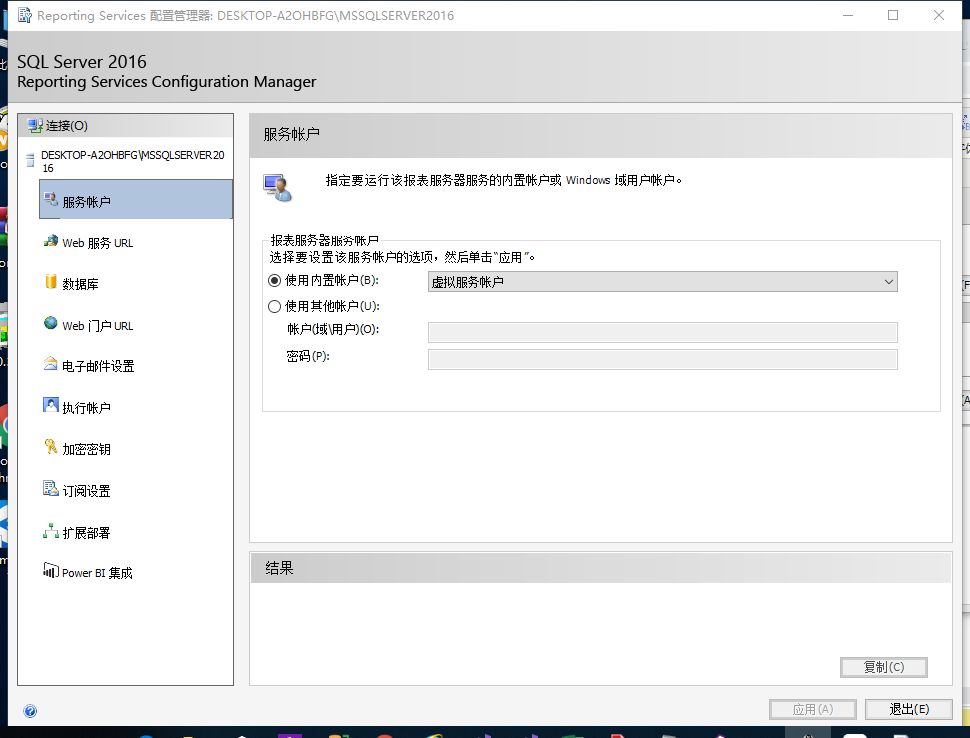Open the 虚拟服务帐户 built-in account dropdown
Screen dimensions: 970x738
pyautogui.click(x=663, y=282)
